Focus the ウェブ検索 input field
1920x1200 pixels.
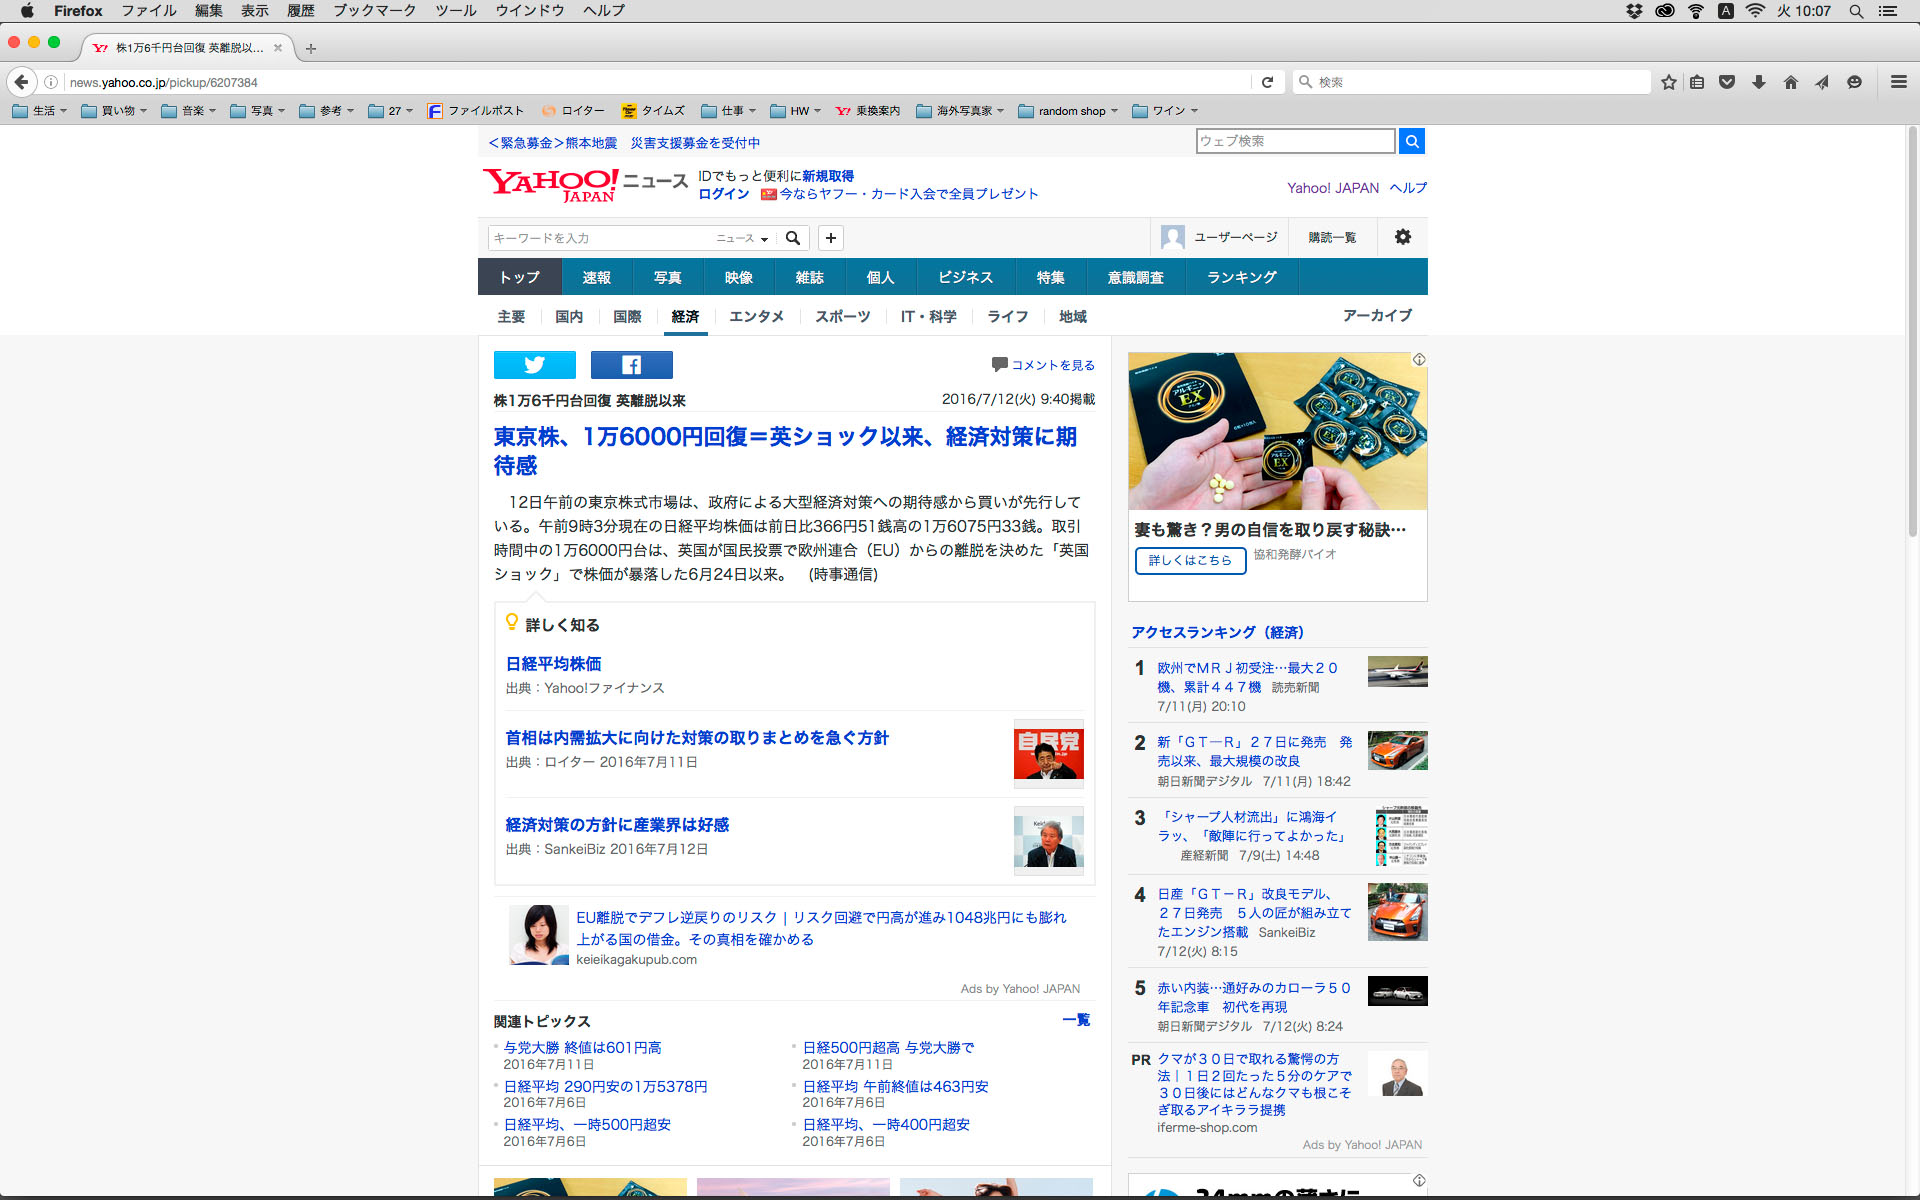tap(1294, 141)
